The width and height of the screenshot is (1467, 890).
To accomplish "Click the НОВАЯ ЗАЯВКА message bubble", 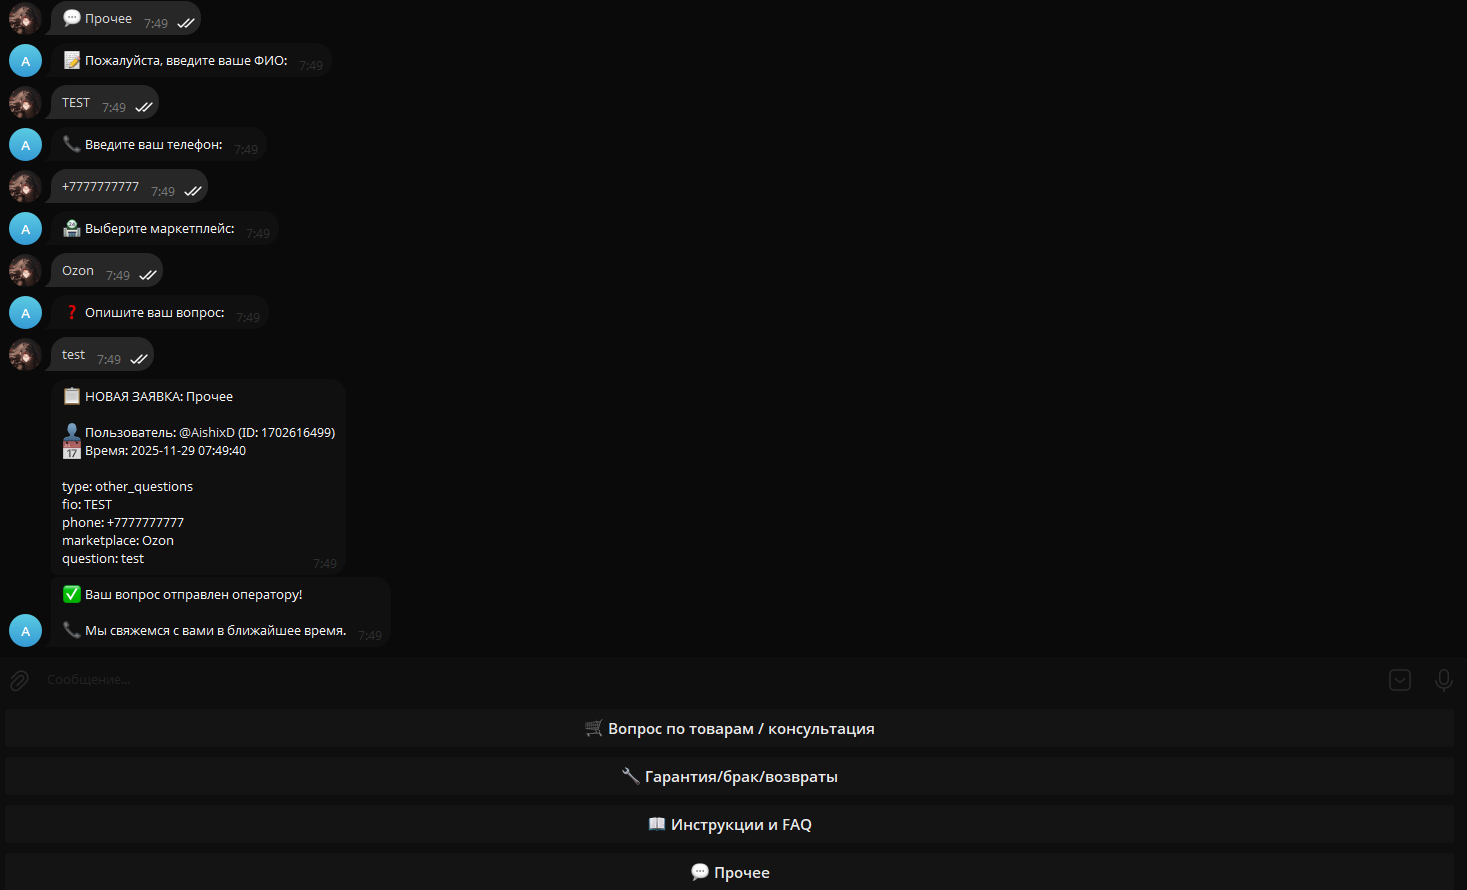I will [198, 476].
